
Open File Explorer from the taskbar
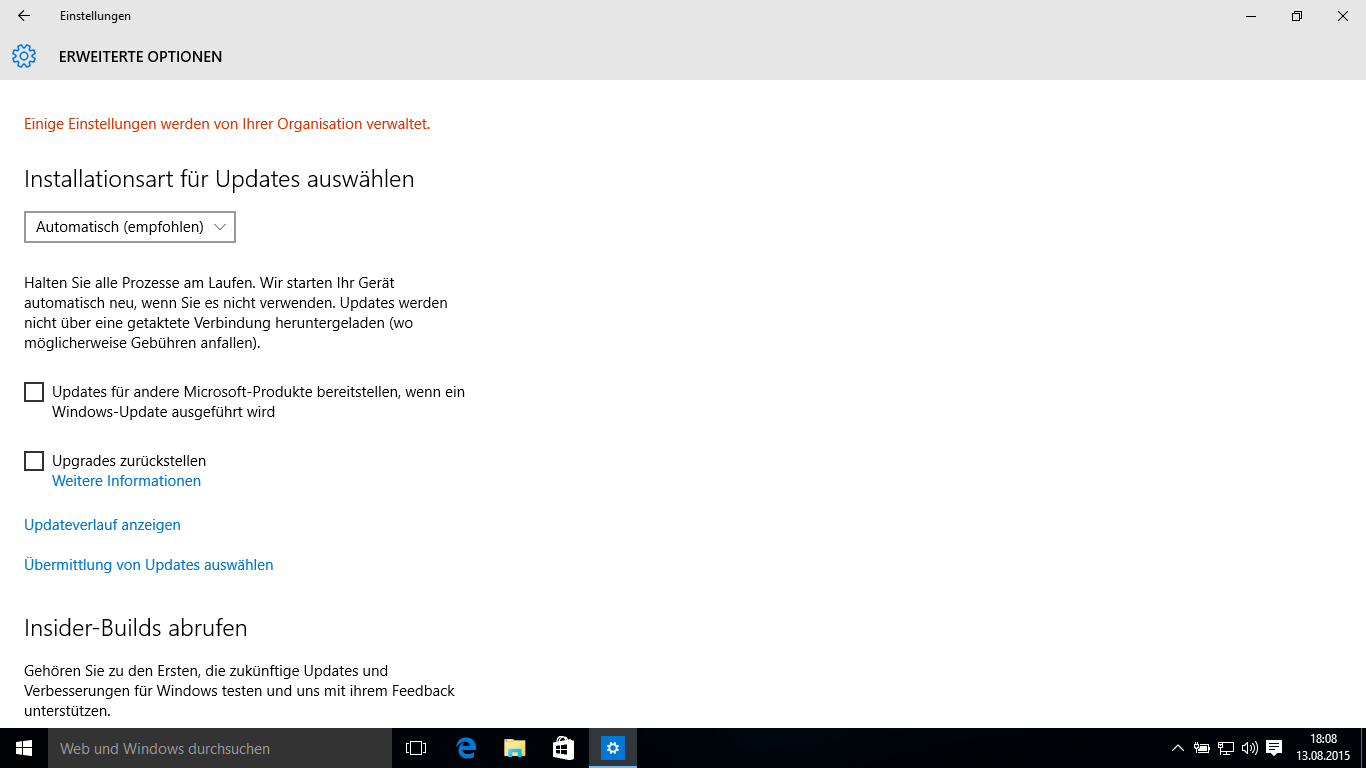tap(514, 748)
